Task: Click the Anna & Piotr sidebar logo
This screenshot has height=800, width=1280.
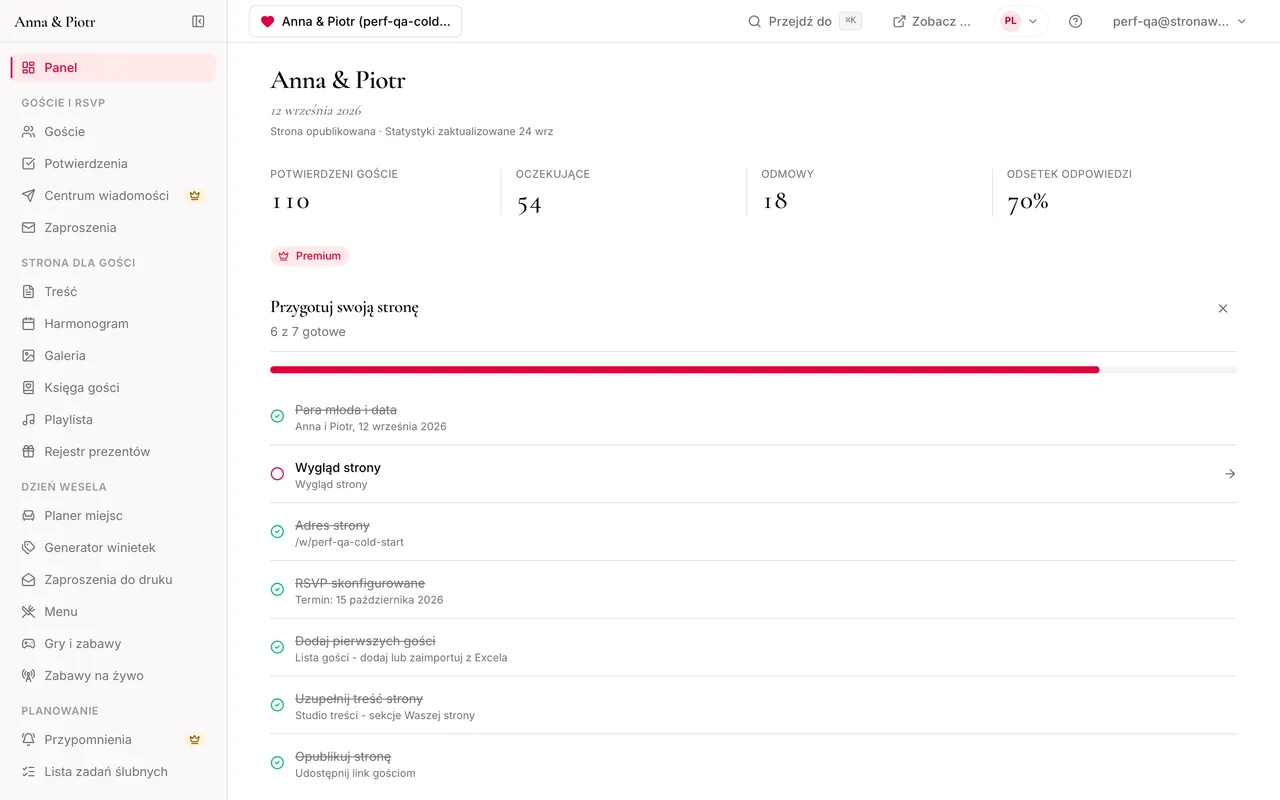Action: (55, 21)
